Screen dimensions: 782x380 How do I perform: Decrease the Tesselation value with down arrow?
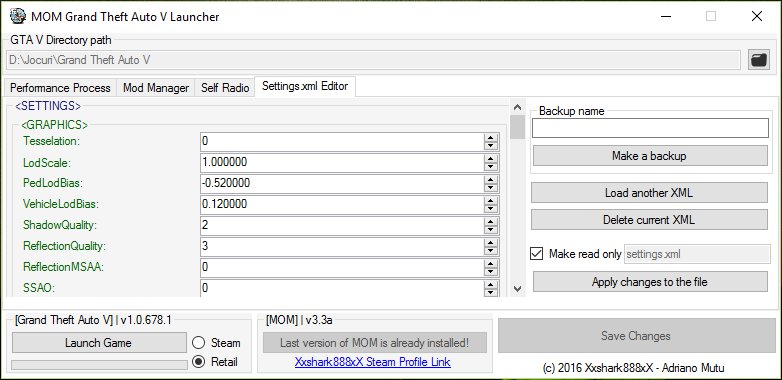tap(491, 146)
